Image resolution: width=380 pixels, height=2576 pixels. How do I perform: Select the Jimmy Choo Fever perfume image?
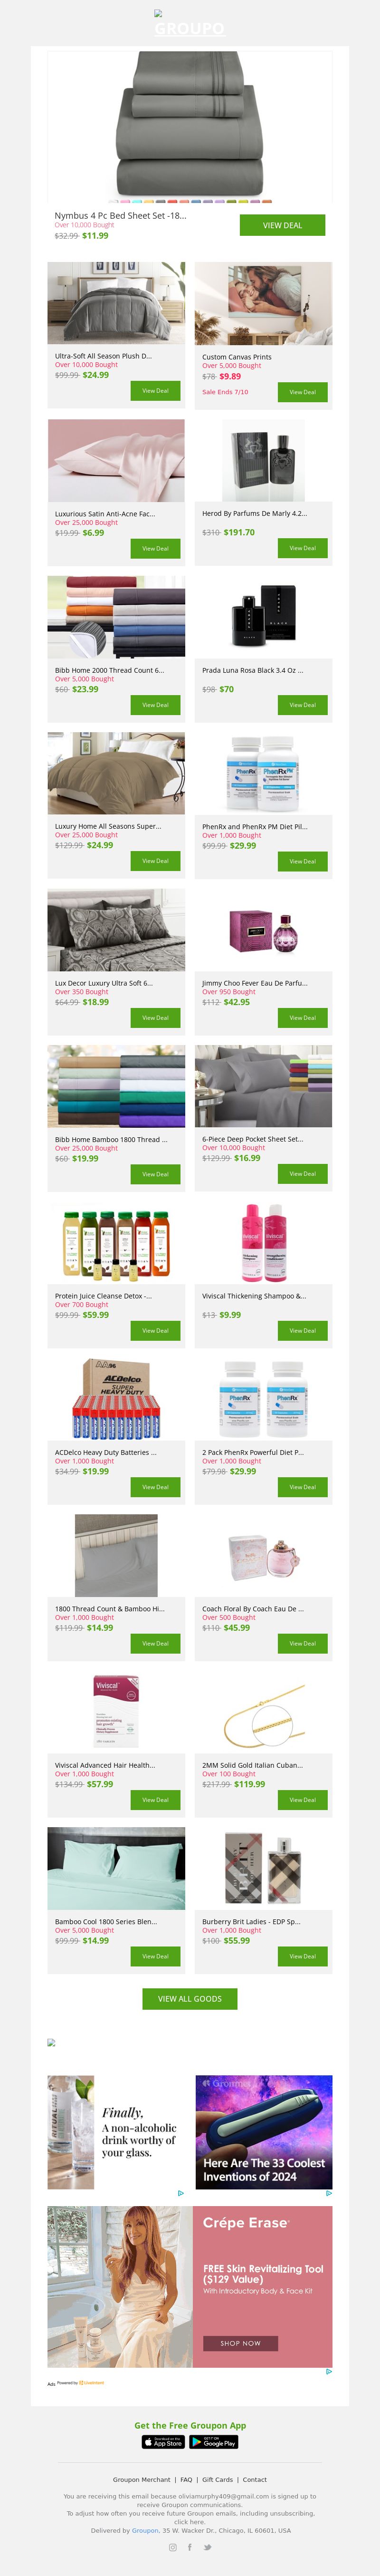coord(264,930)
